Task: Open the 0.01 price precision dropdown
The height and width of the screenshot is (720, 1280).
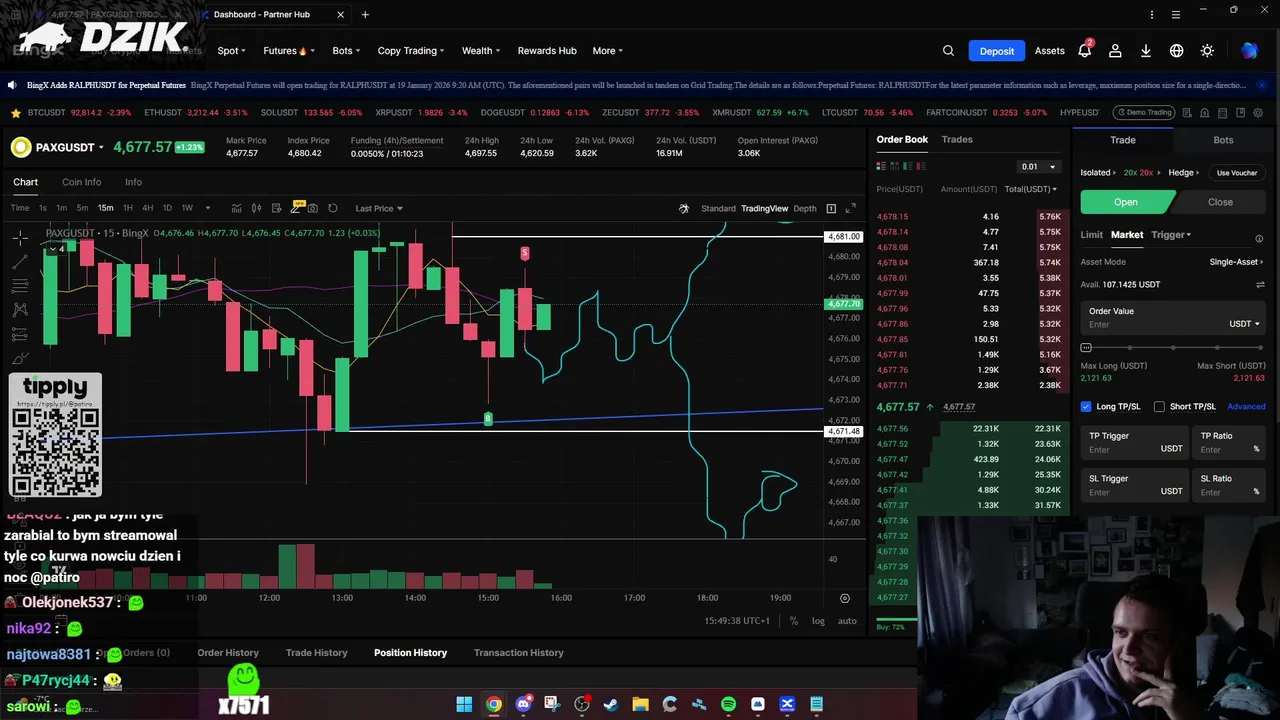Action: point(1038,167)
